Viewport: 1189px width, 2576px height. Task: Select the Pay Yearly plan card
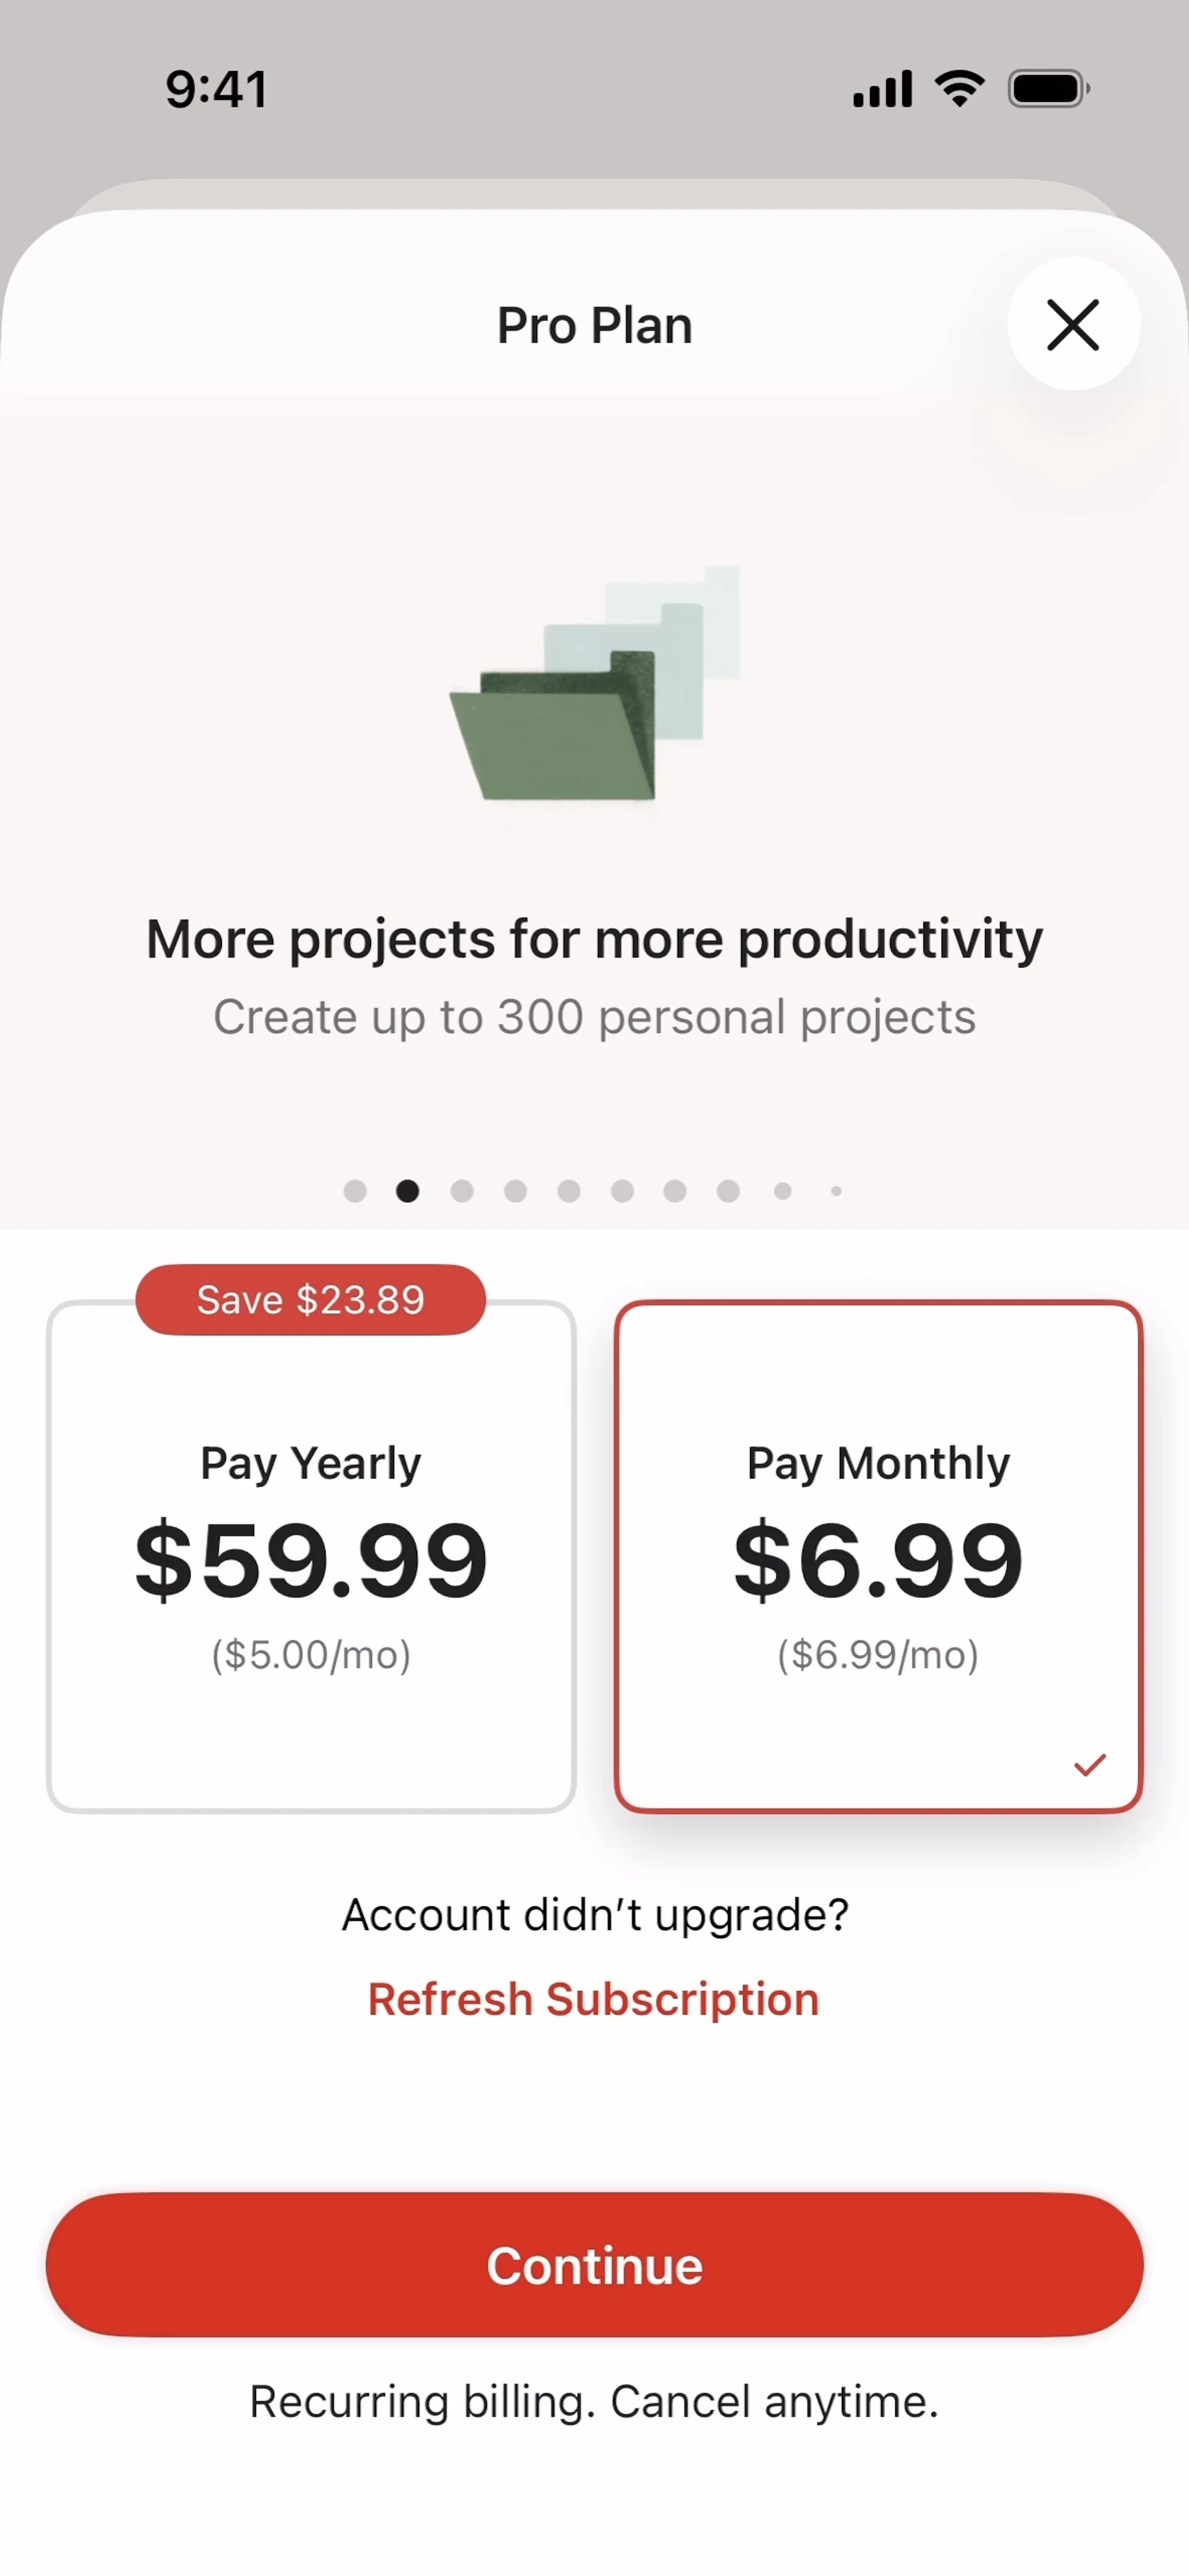tap(311, 1555)
